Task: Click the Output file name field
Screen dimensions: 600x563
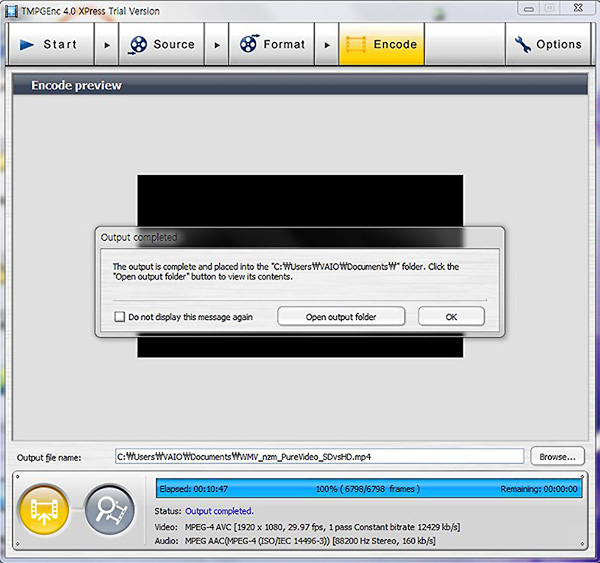Action: pyautogui.click(x=319, y=456)
